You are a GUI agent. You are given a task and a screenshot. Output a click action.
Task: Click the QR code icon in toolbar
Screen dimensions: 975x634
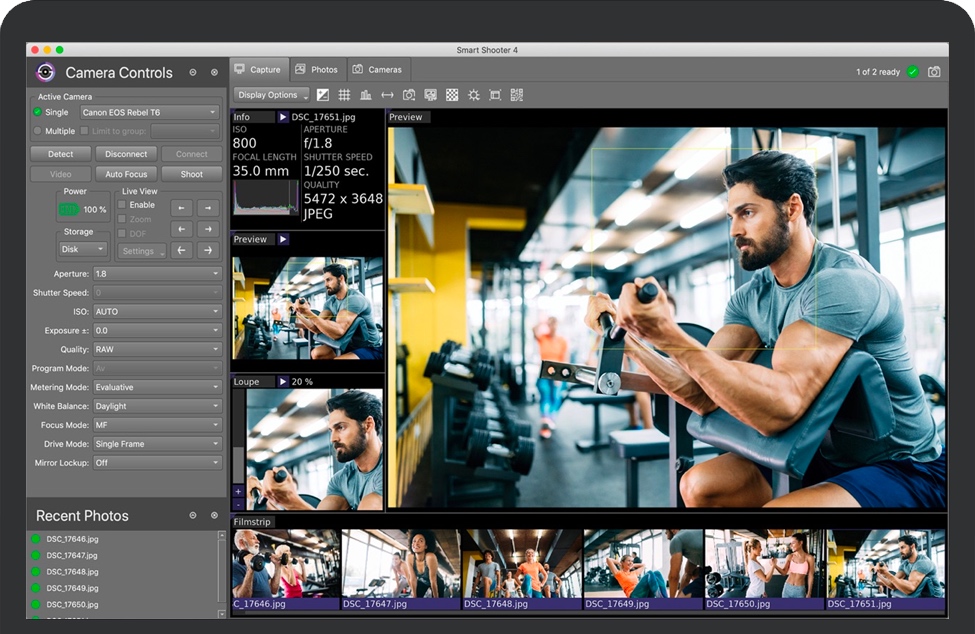(x=516, y=95)
